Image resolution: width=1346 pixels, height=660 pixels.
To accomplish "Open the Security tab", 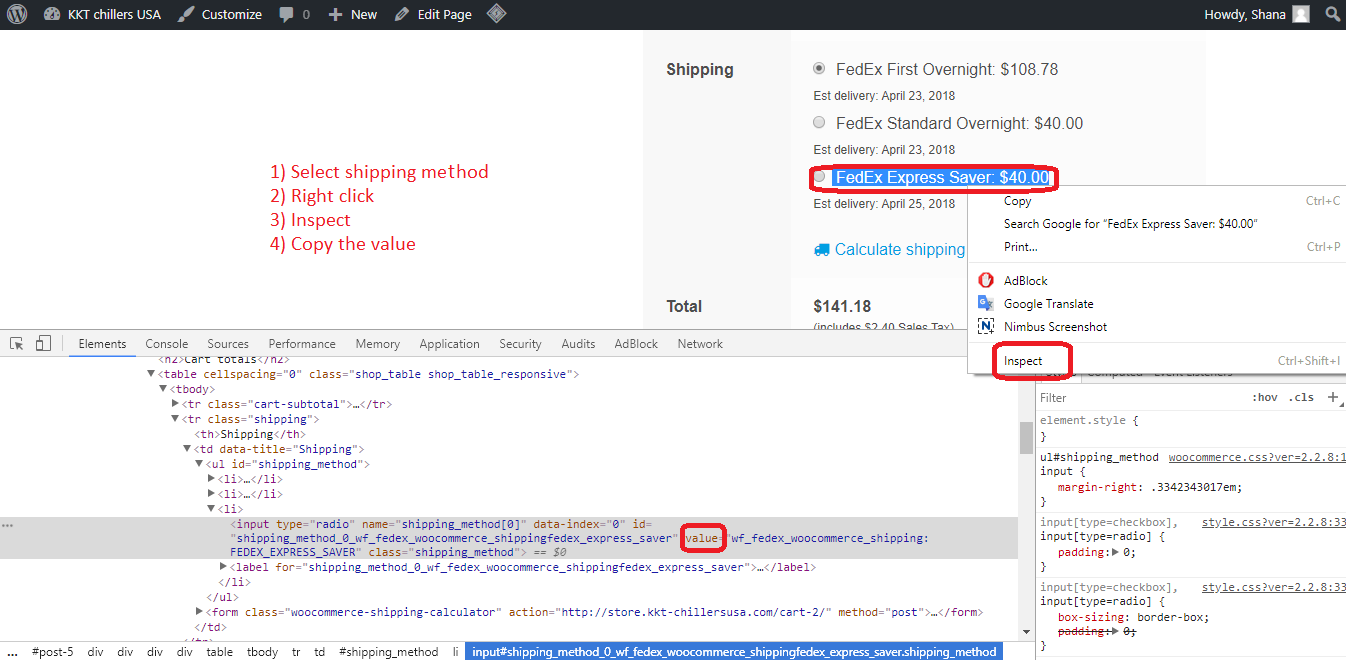I will tap(520, 343).
